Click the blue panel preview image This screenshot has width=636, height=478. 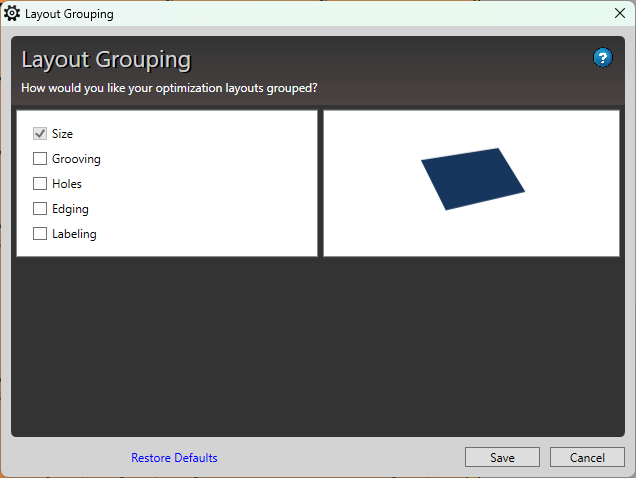(473, 179)
